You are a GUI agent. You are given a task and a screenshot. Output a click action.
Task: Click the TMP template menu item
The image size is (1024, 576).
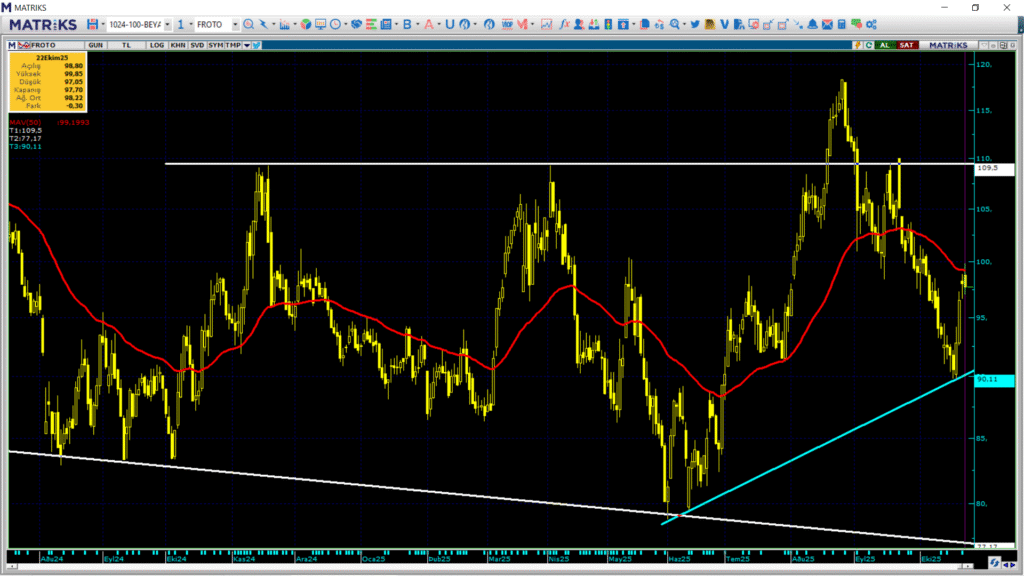(x=233, y=45)
